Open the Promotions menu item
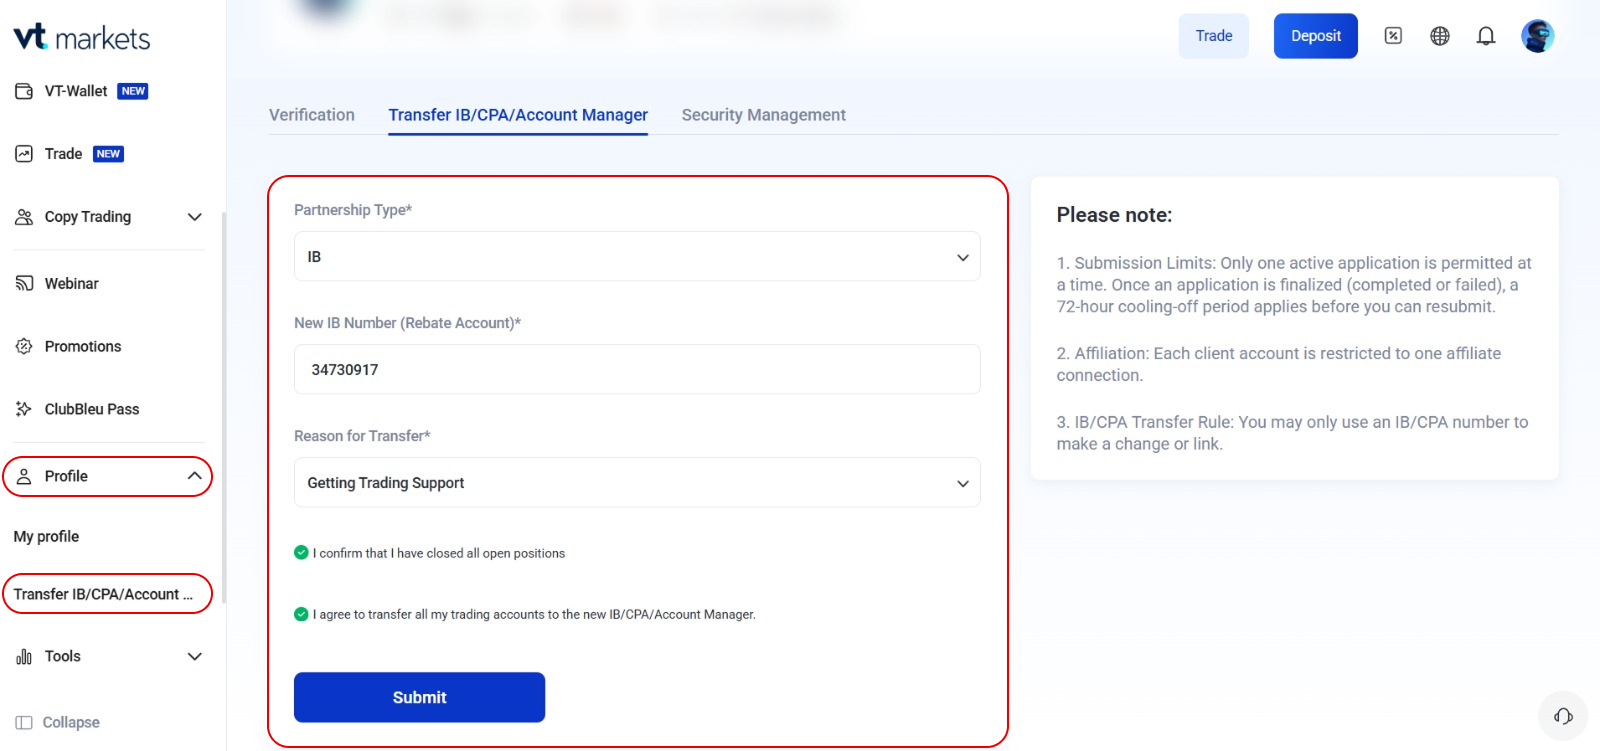Screen dimensions: 1600x751 point(83,346)
